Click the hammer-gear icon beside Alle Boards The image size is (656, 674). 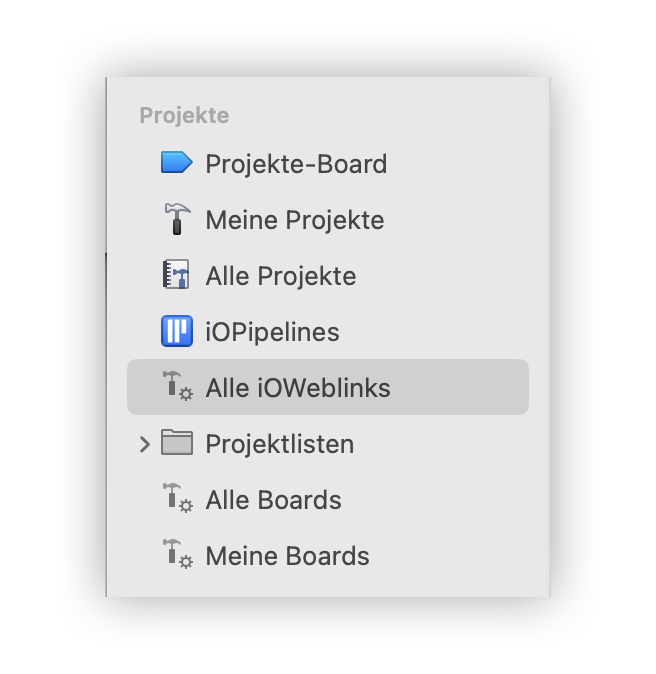pos(178,498)
